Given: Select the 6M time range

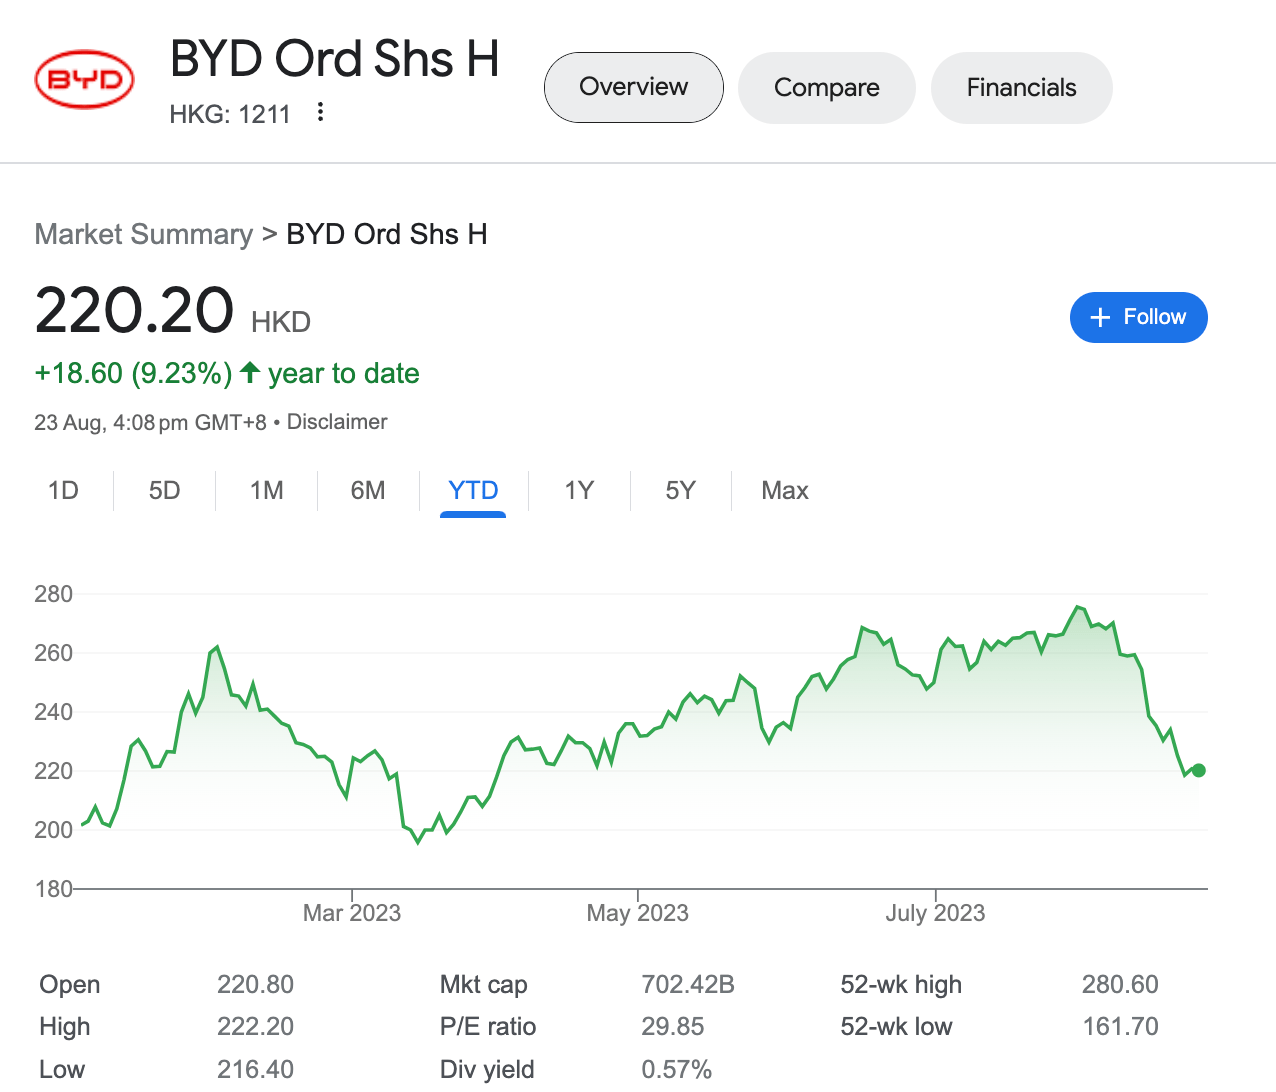Looking at the screenshot, I should coord(368,490).
